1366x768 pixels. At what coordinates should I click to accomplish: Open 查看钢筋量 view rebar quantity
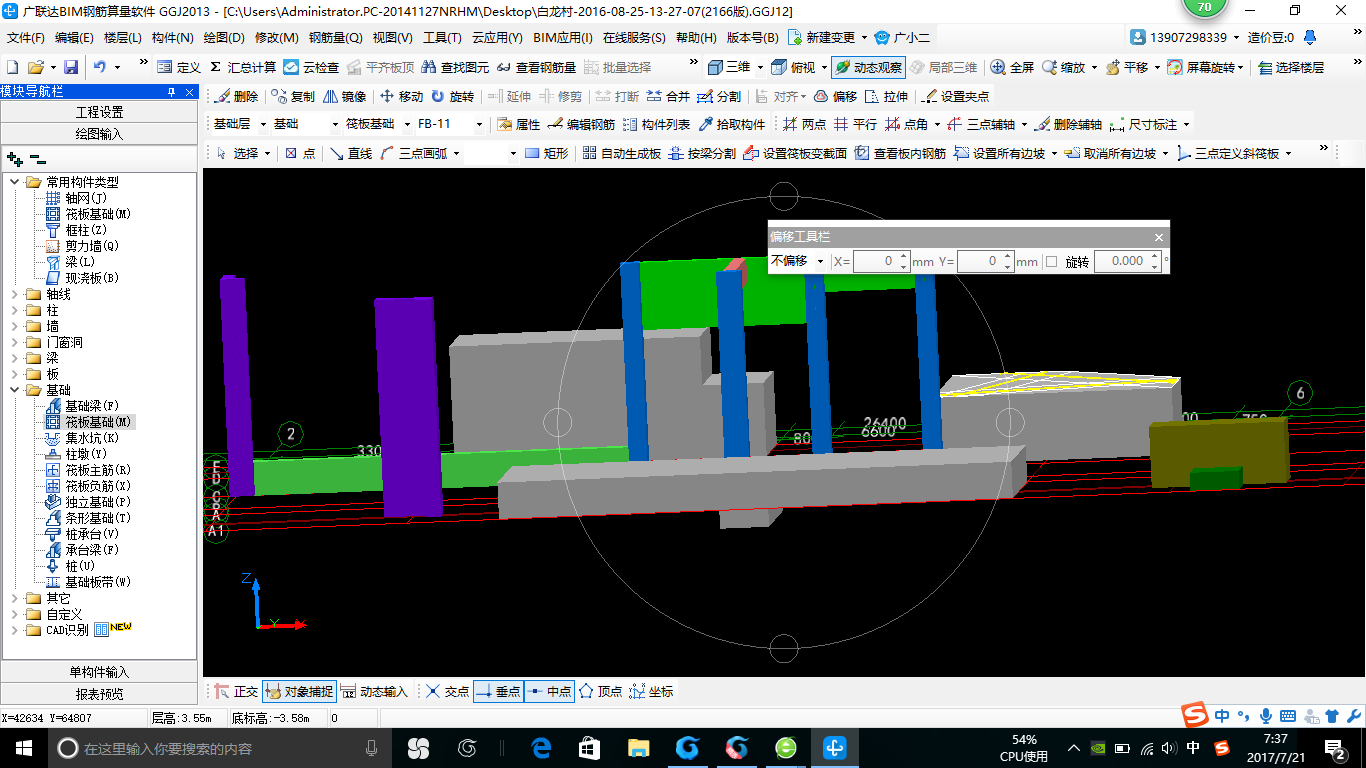point(535,67)
